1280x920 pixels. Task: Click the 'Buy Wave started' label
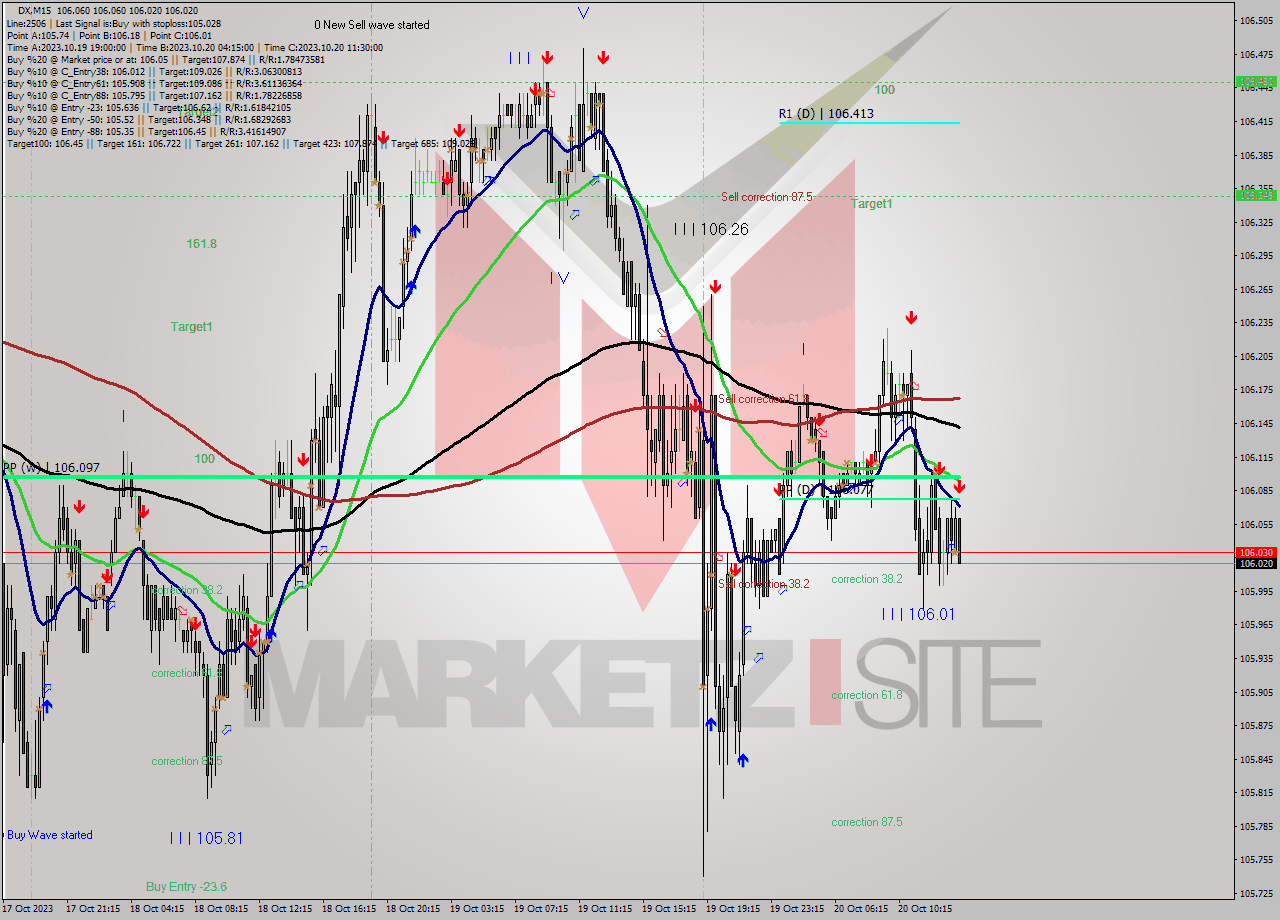(50, 835)
